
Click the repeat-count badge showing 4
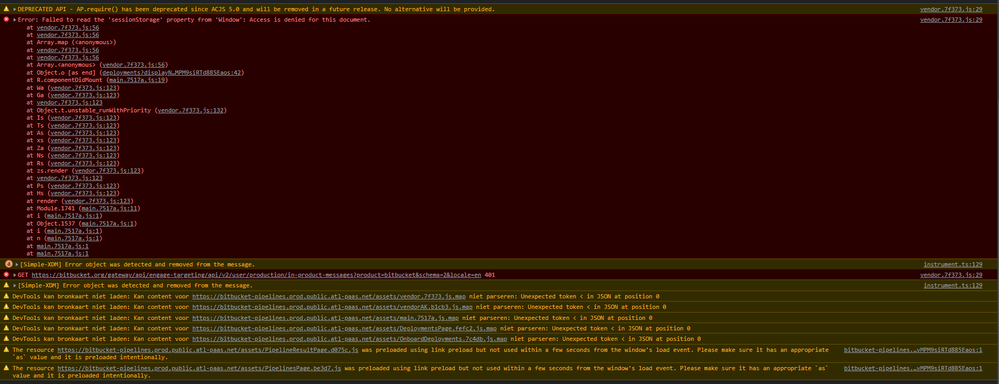pyautogui.click(x=8, y=264)
